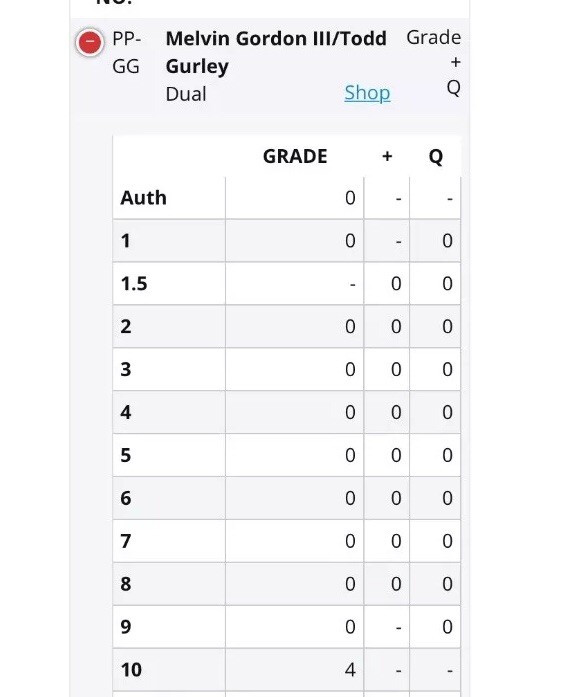Click the Dual subset label
562x697 pixels.
[186, 94]
